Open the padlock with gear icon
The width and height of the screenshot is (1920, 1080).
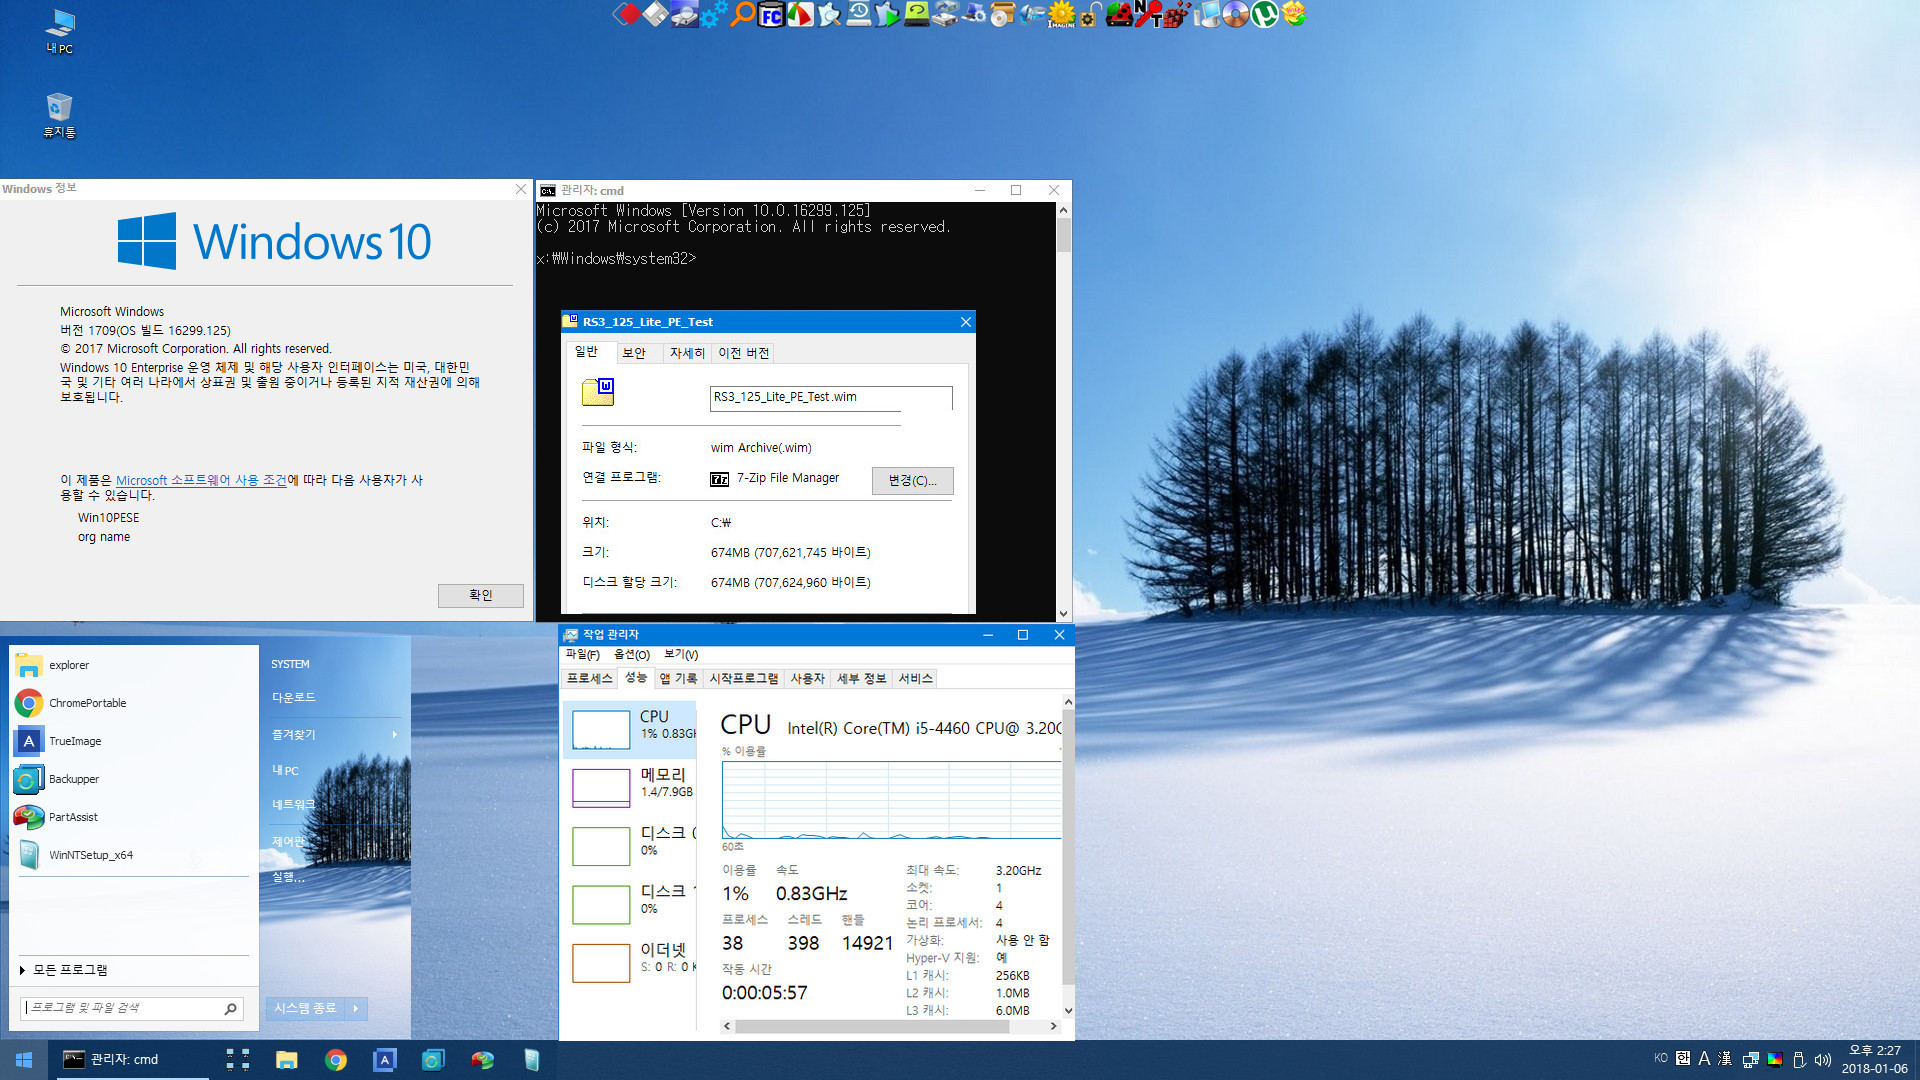[x=1091, y=15]
